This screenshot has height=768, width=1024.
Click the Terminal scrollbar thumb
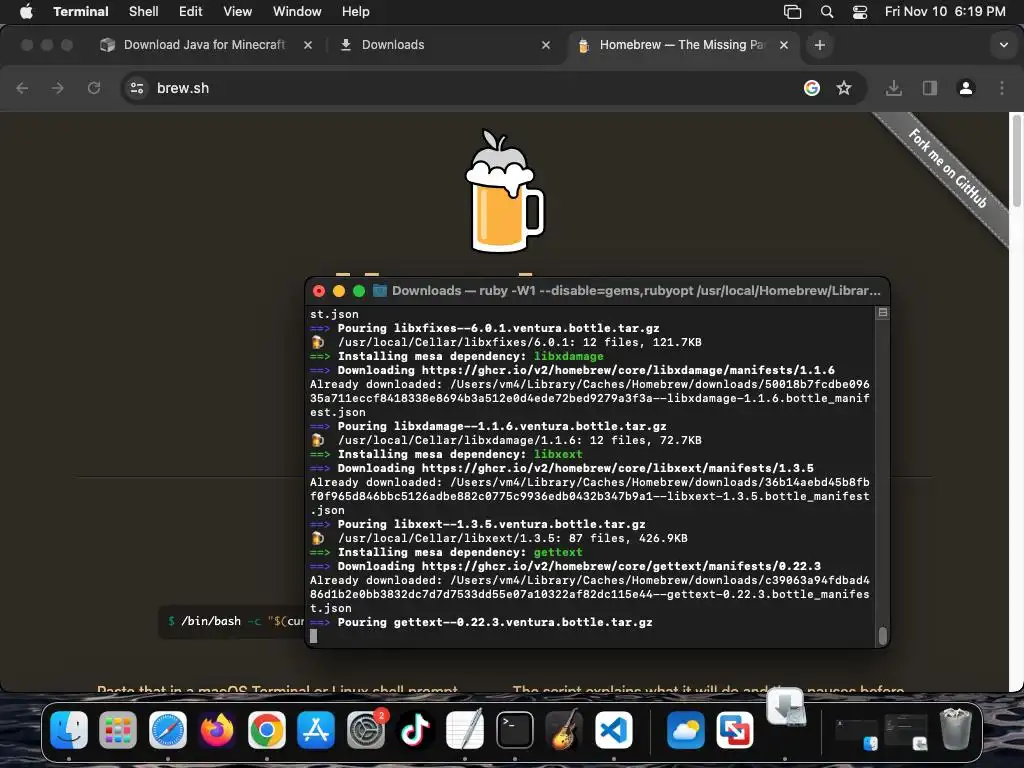click(x=882, y=635)
